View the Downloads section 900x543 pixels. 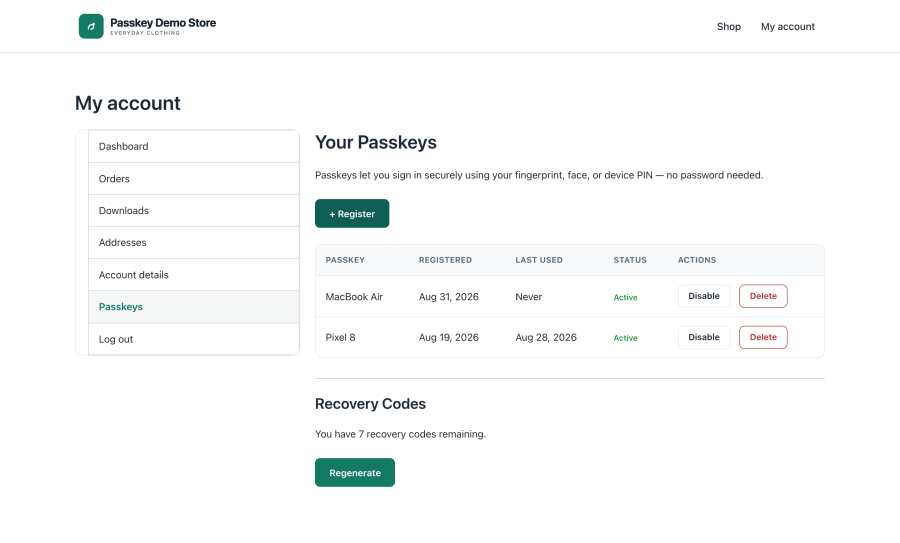pos(193,211)
